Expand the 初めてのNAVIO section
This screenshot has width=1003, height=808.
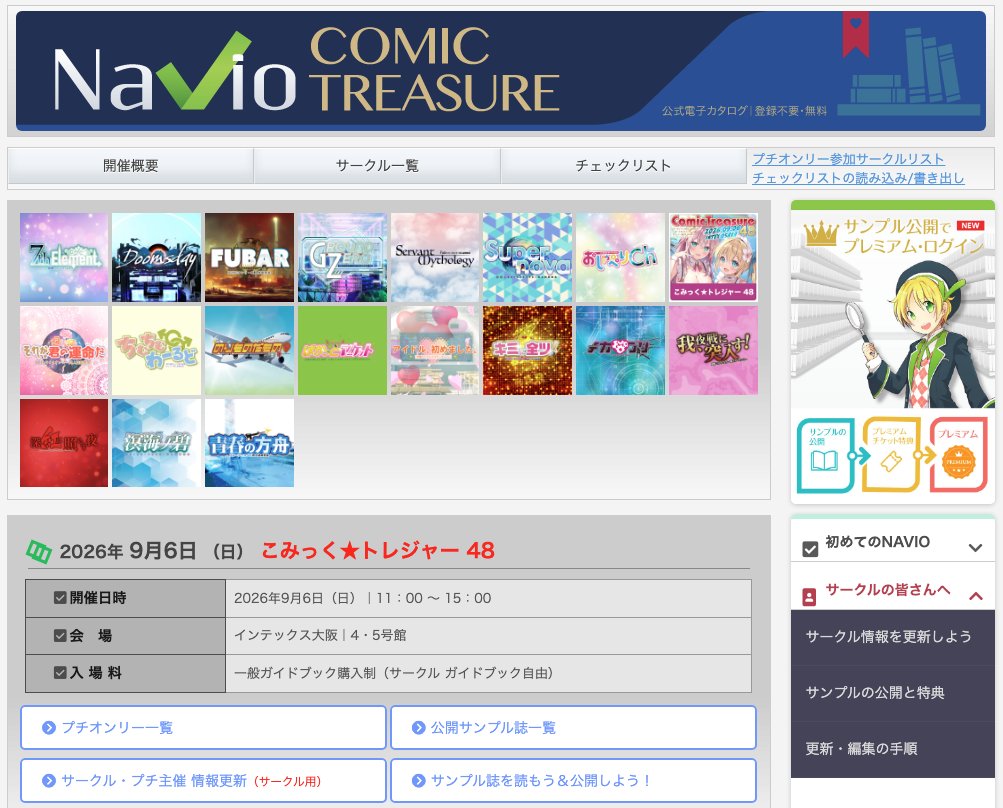893,542
